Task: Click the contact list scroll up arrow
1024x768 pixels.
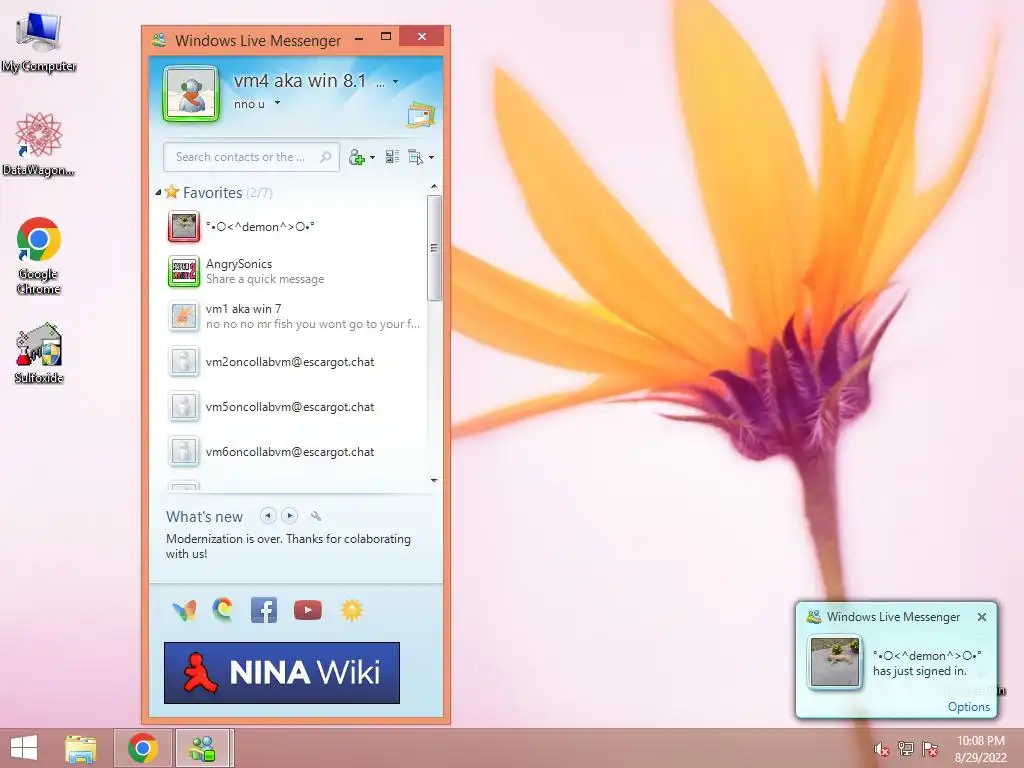Action: (x=434, y=187)
